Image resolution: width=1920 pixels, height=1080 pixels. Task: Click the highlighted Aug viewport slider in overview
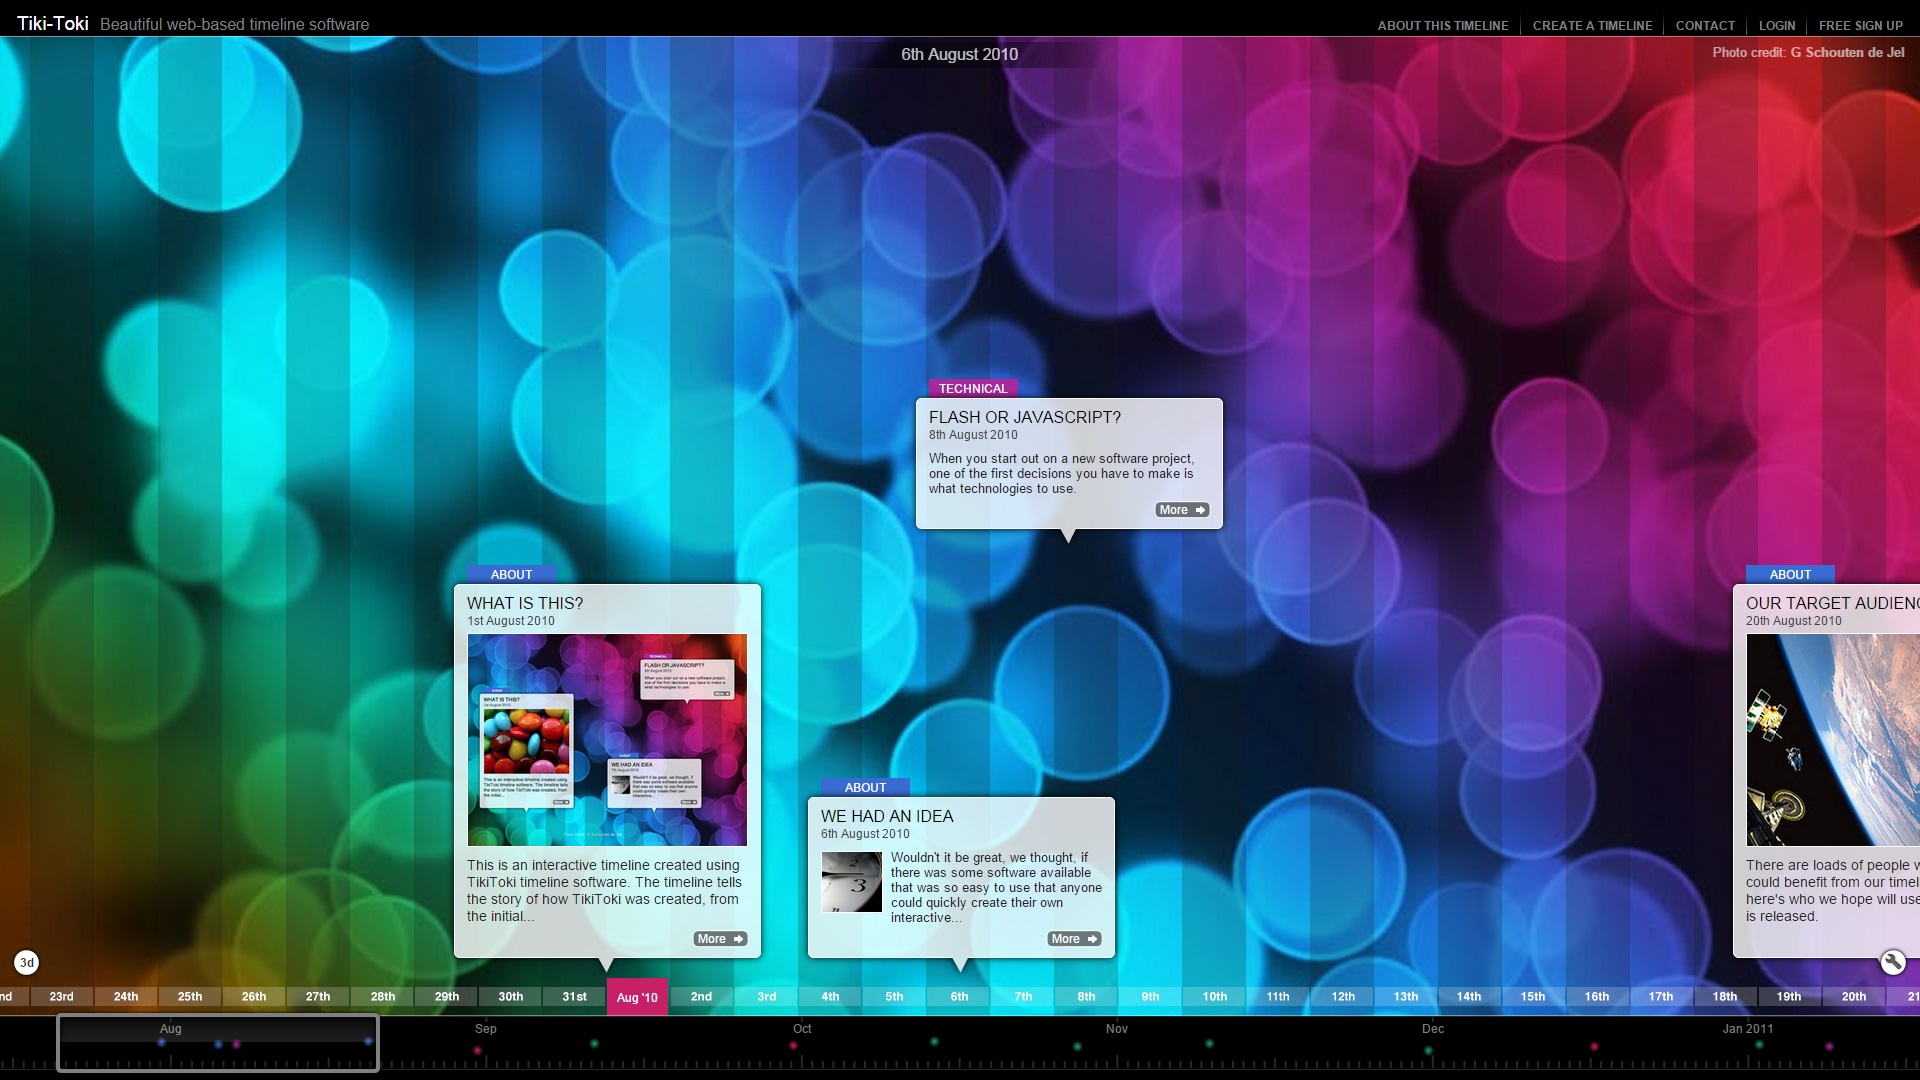(218, 1043)
